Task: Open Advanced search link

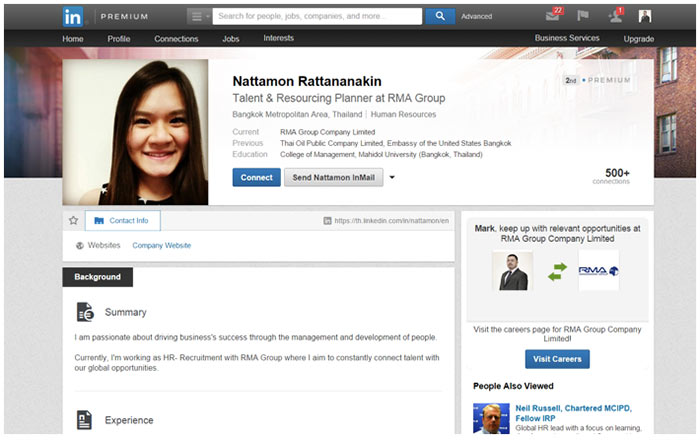Action: point(476,17)
